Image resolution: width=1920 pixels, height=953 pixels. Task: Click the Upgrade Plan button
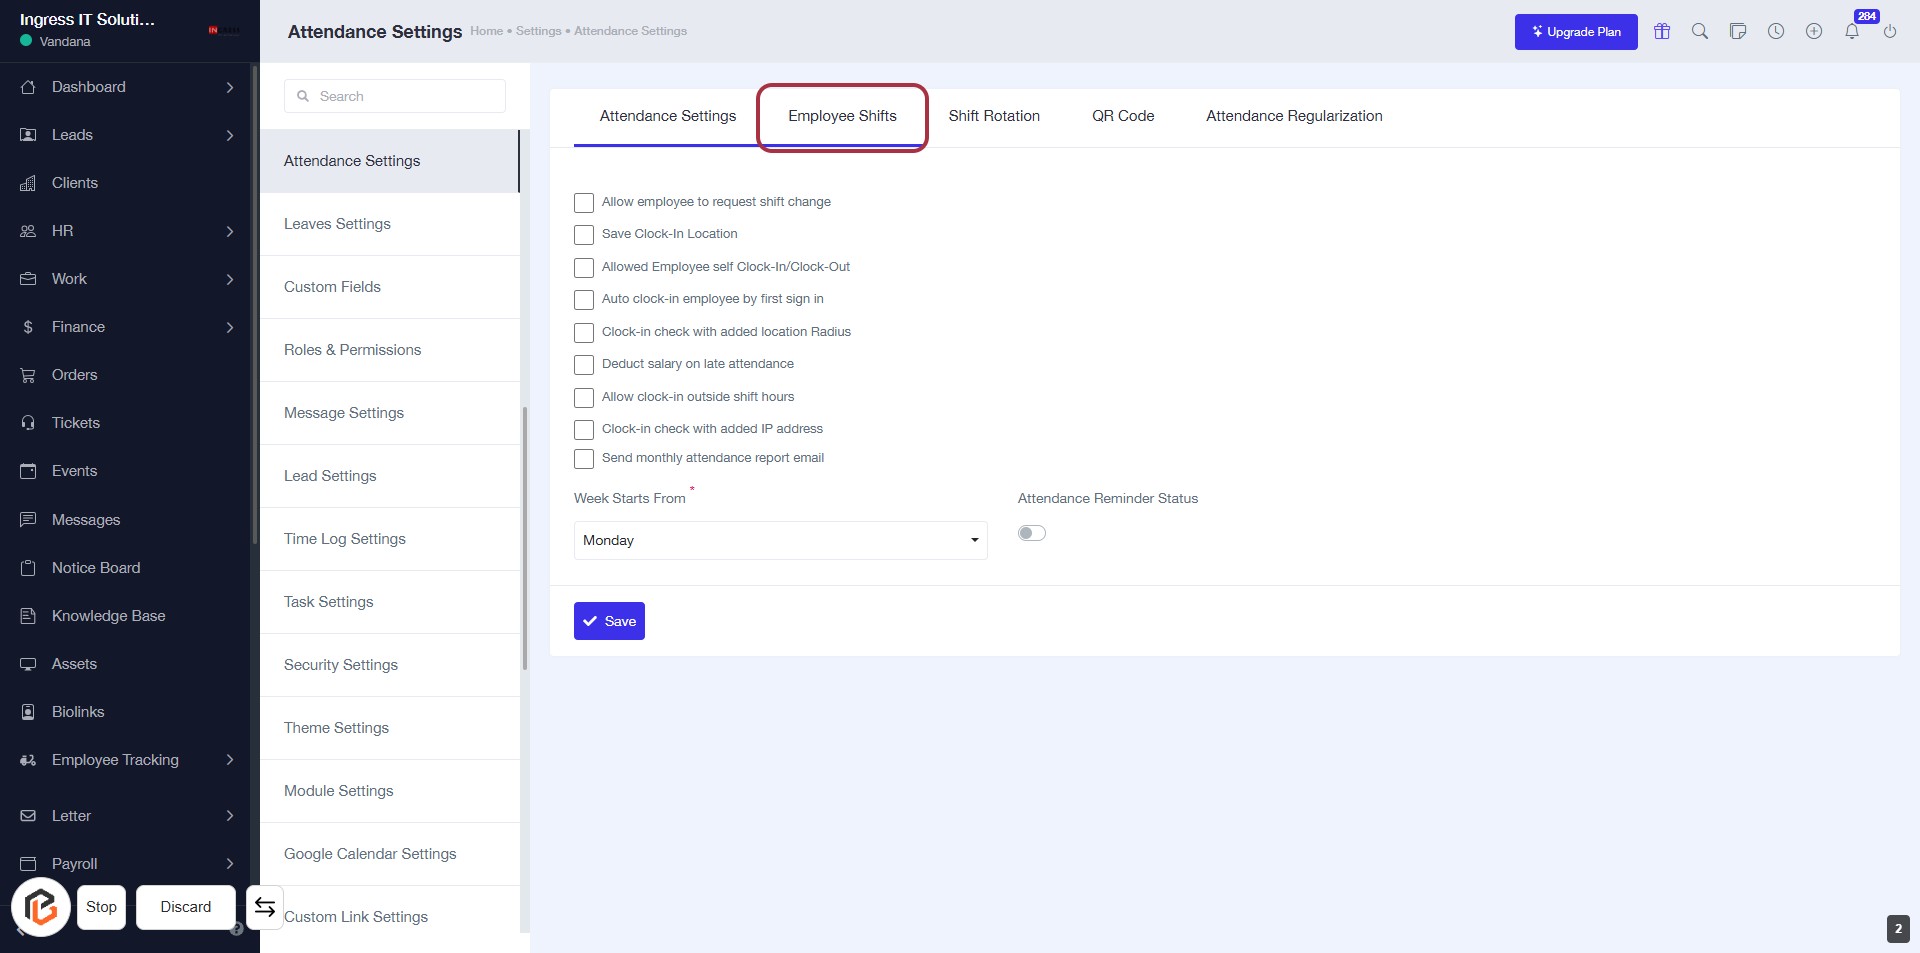tap(1575, 32)
